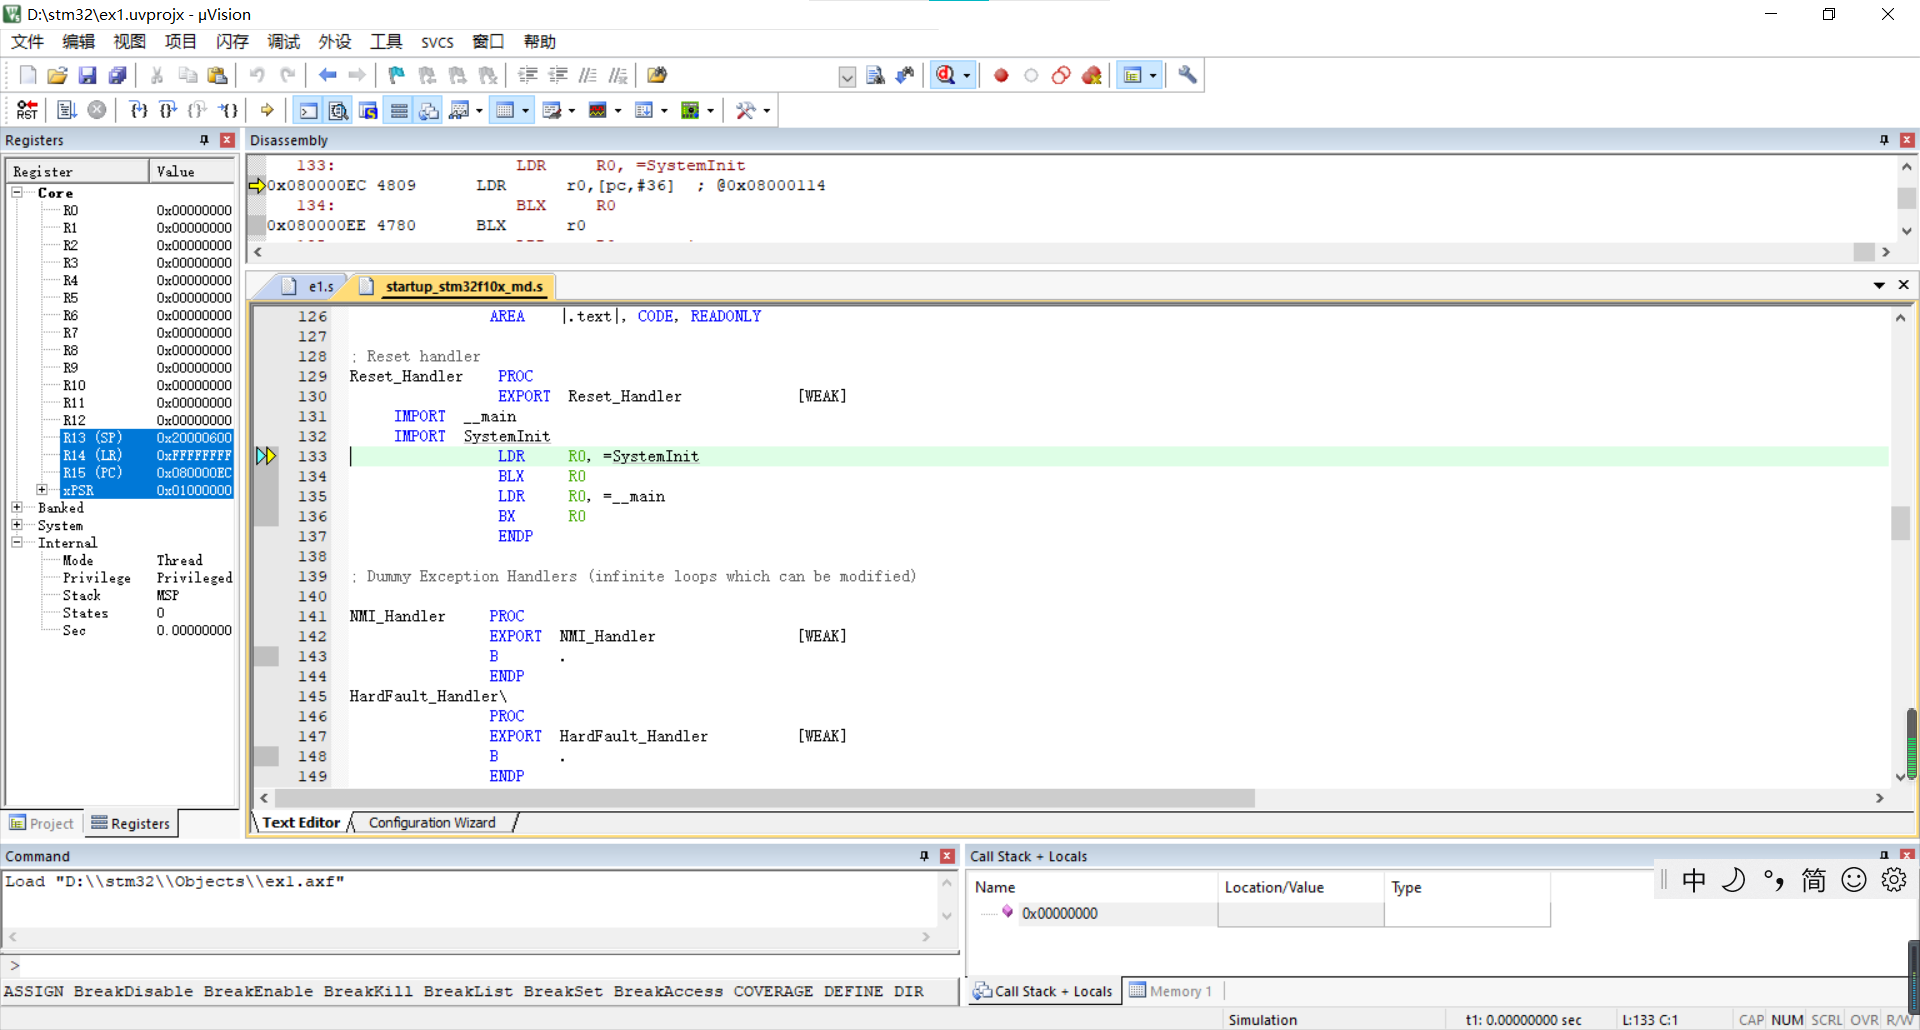Expand the xPSR register node
Screen dimensions: 1920x1030
[x=42, y=490]
